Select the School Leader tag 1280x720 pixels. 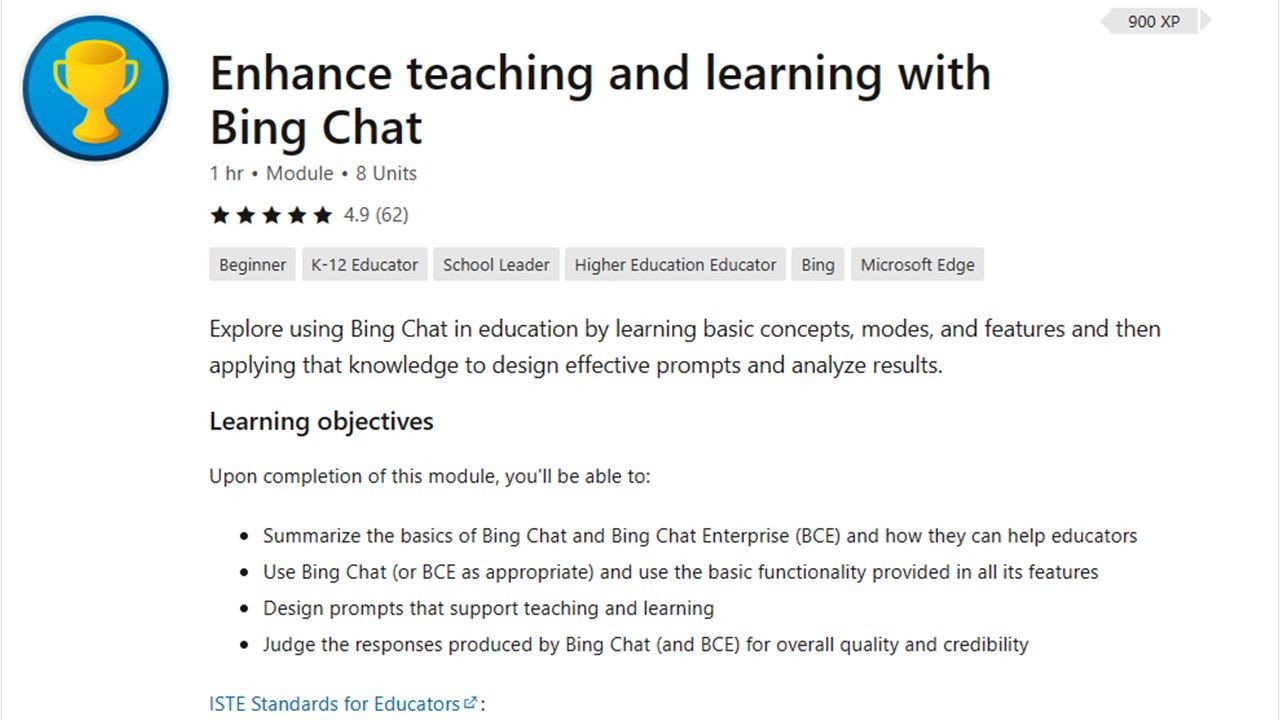click(496, 265)
